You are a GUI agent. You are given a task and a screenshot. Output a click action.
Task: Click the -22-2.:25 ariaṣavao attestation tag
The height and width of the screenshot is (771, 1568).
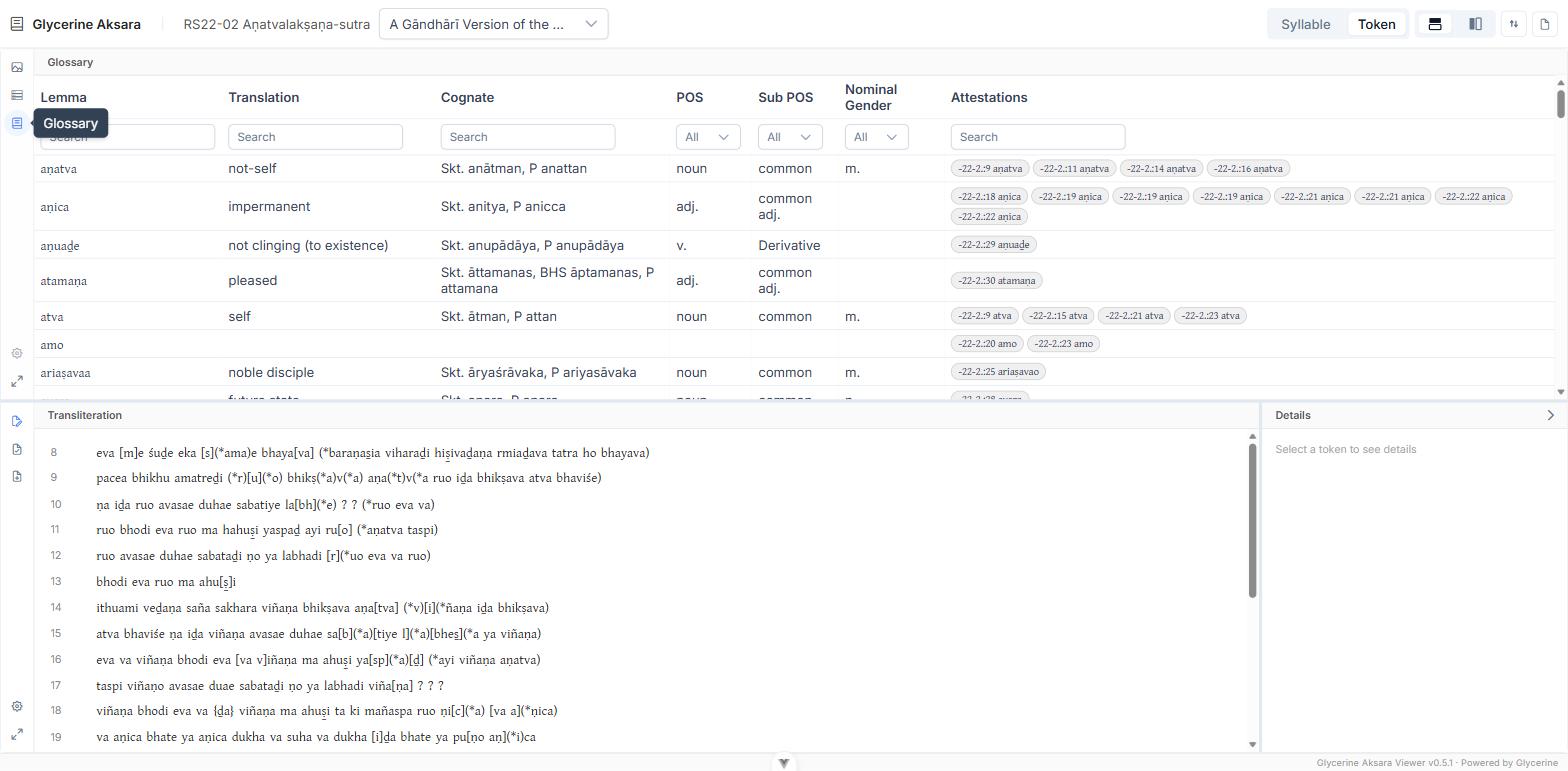click(x=997, y=371)
